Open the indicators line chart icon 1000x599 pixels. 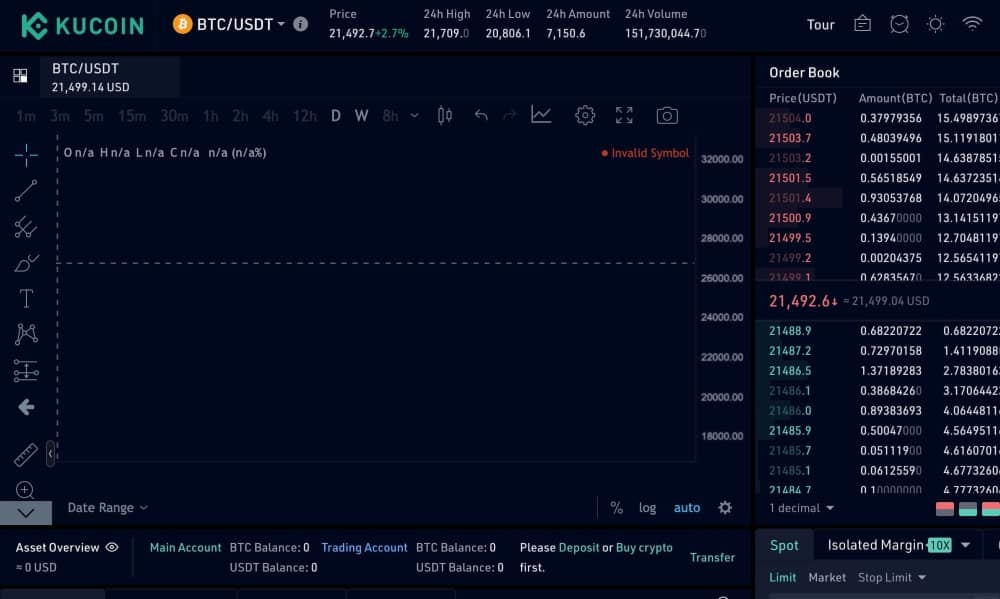(x=541, y=115)
